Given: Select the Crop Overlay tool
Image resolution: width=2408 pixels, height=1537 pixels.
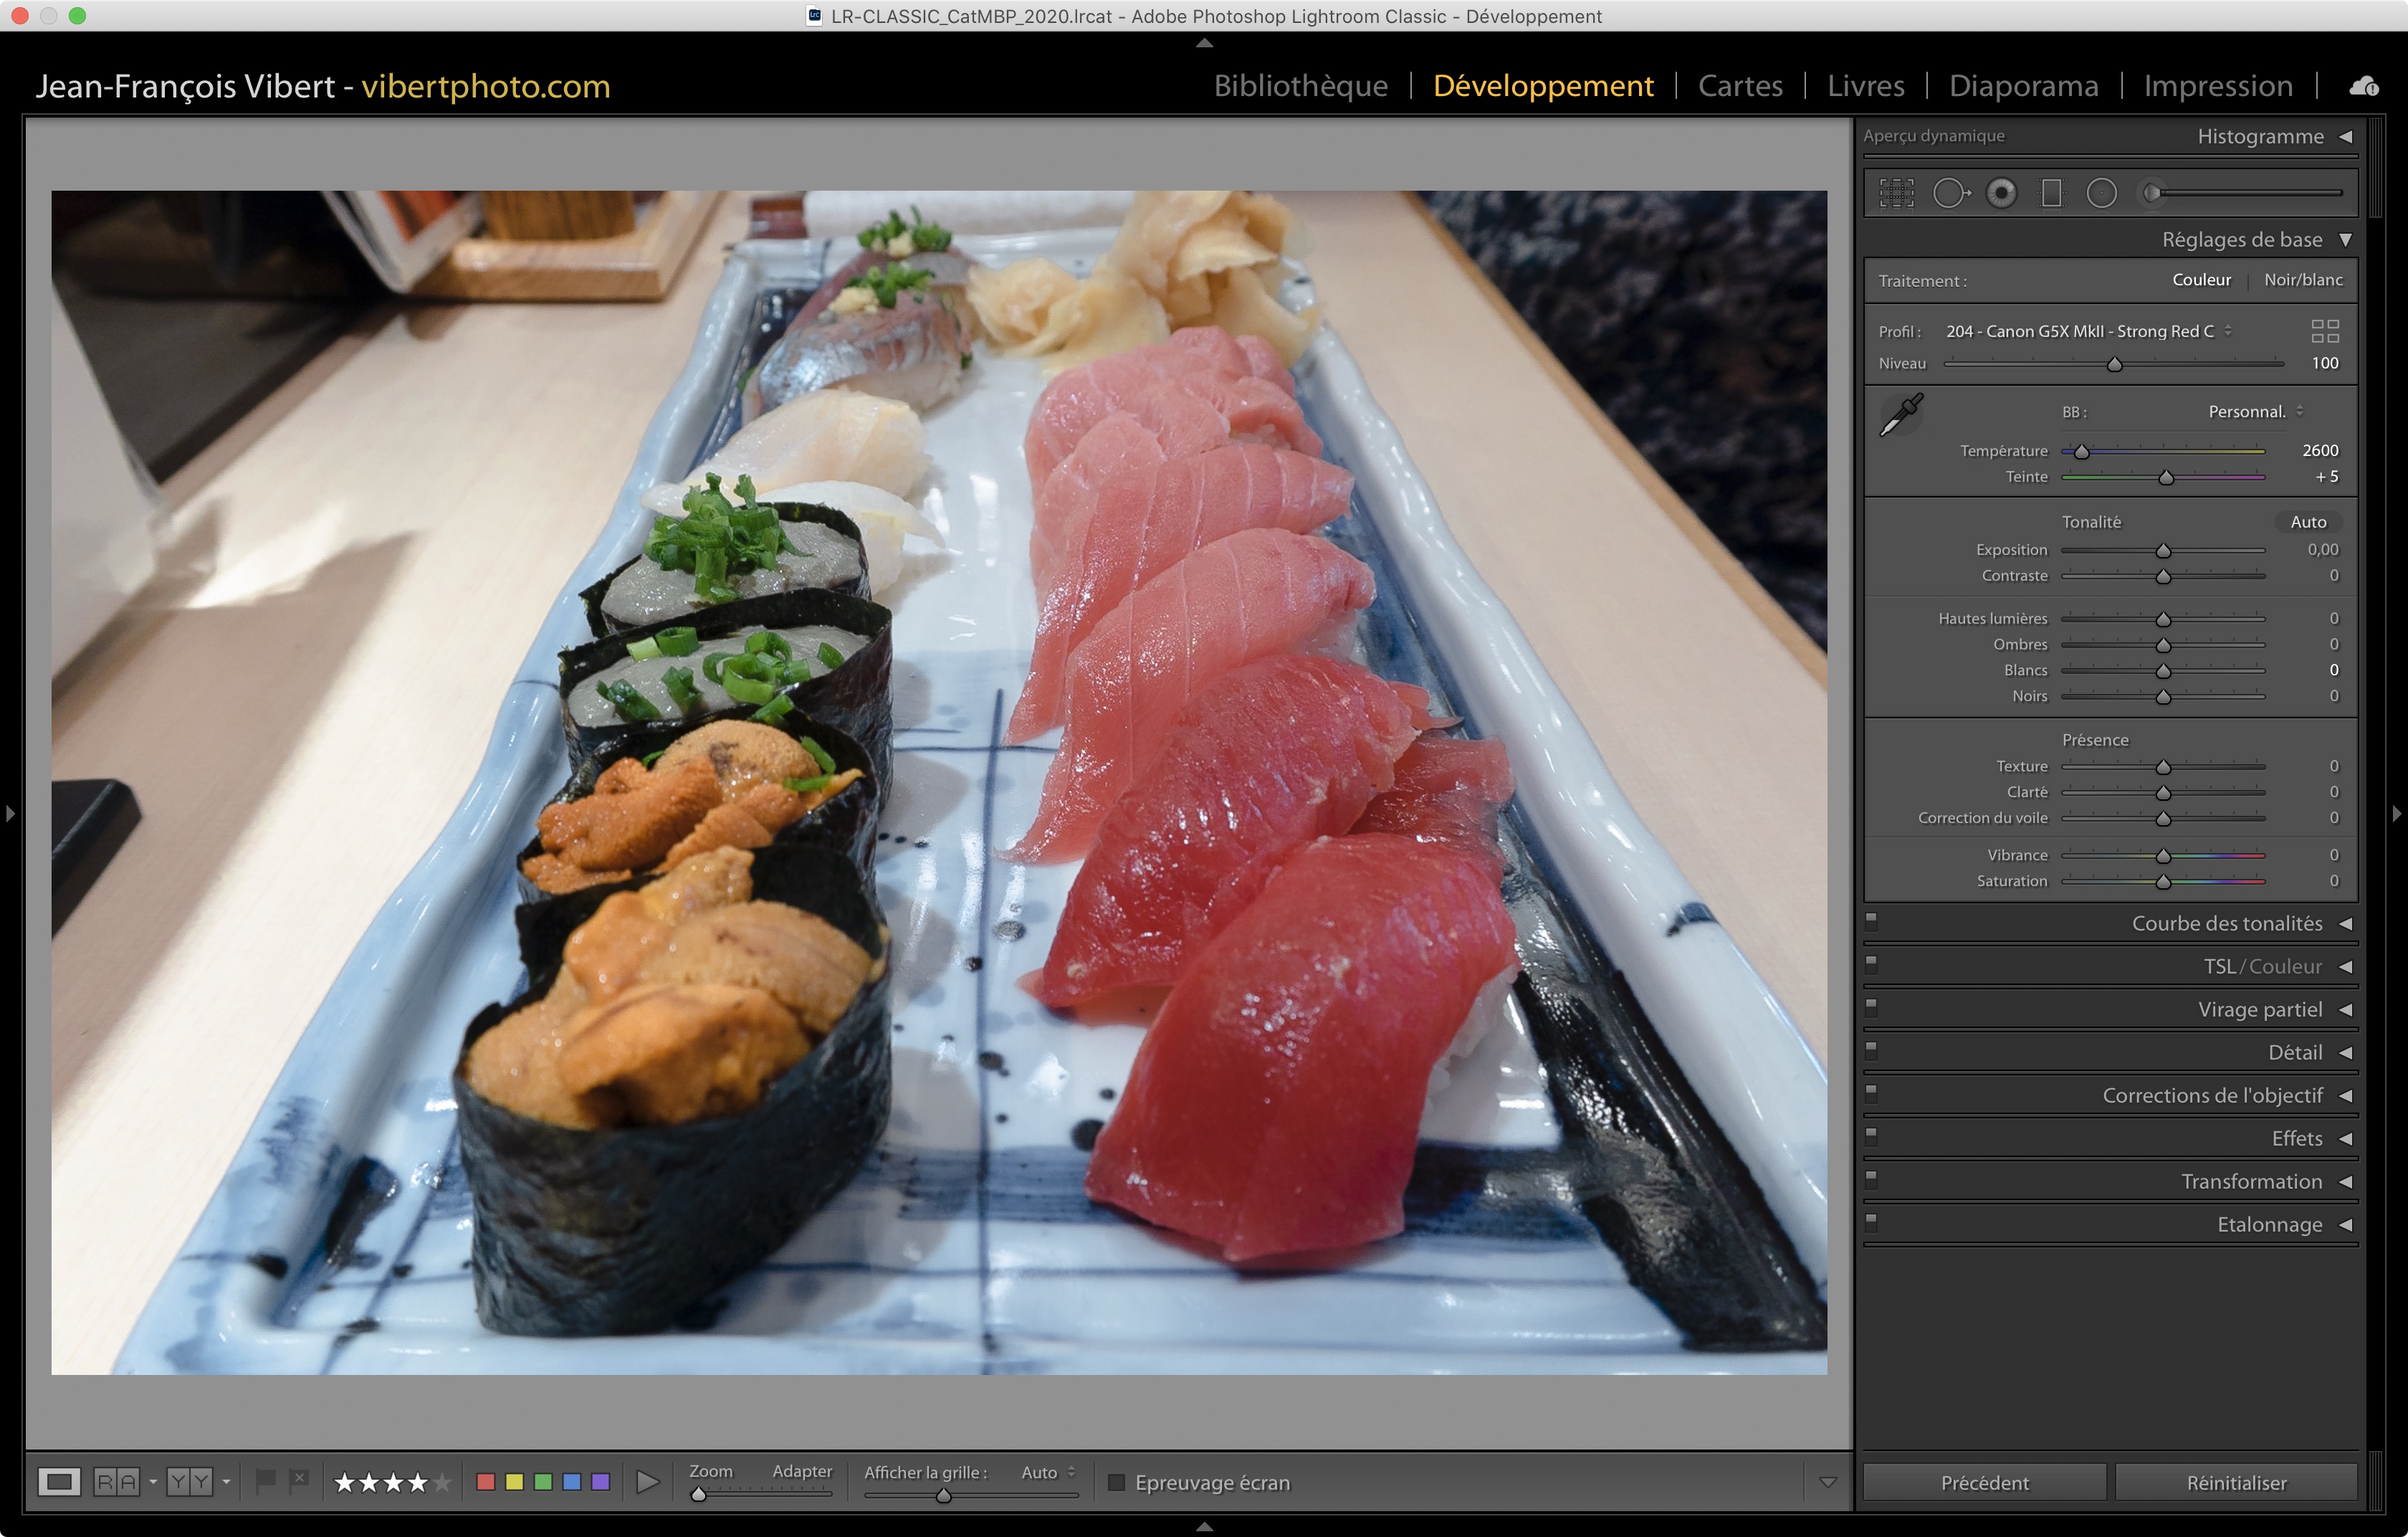Looking at the screenshot, I should (x=1896, y=193).
